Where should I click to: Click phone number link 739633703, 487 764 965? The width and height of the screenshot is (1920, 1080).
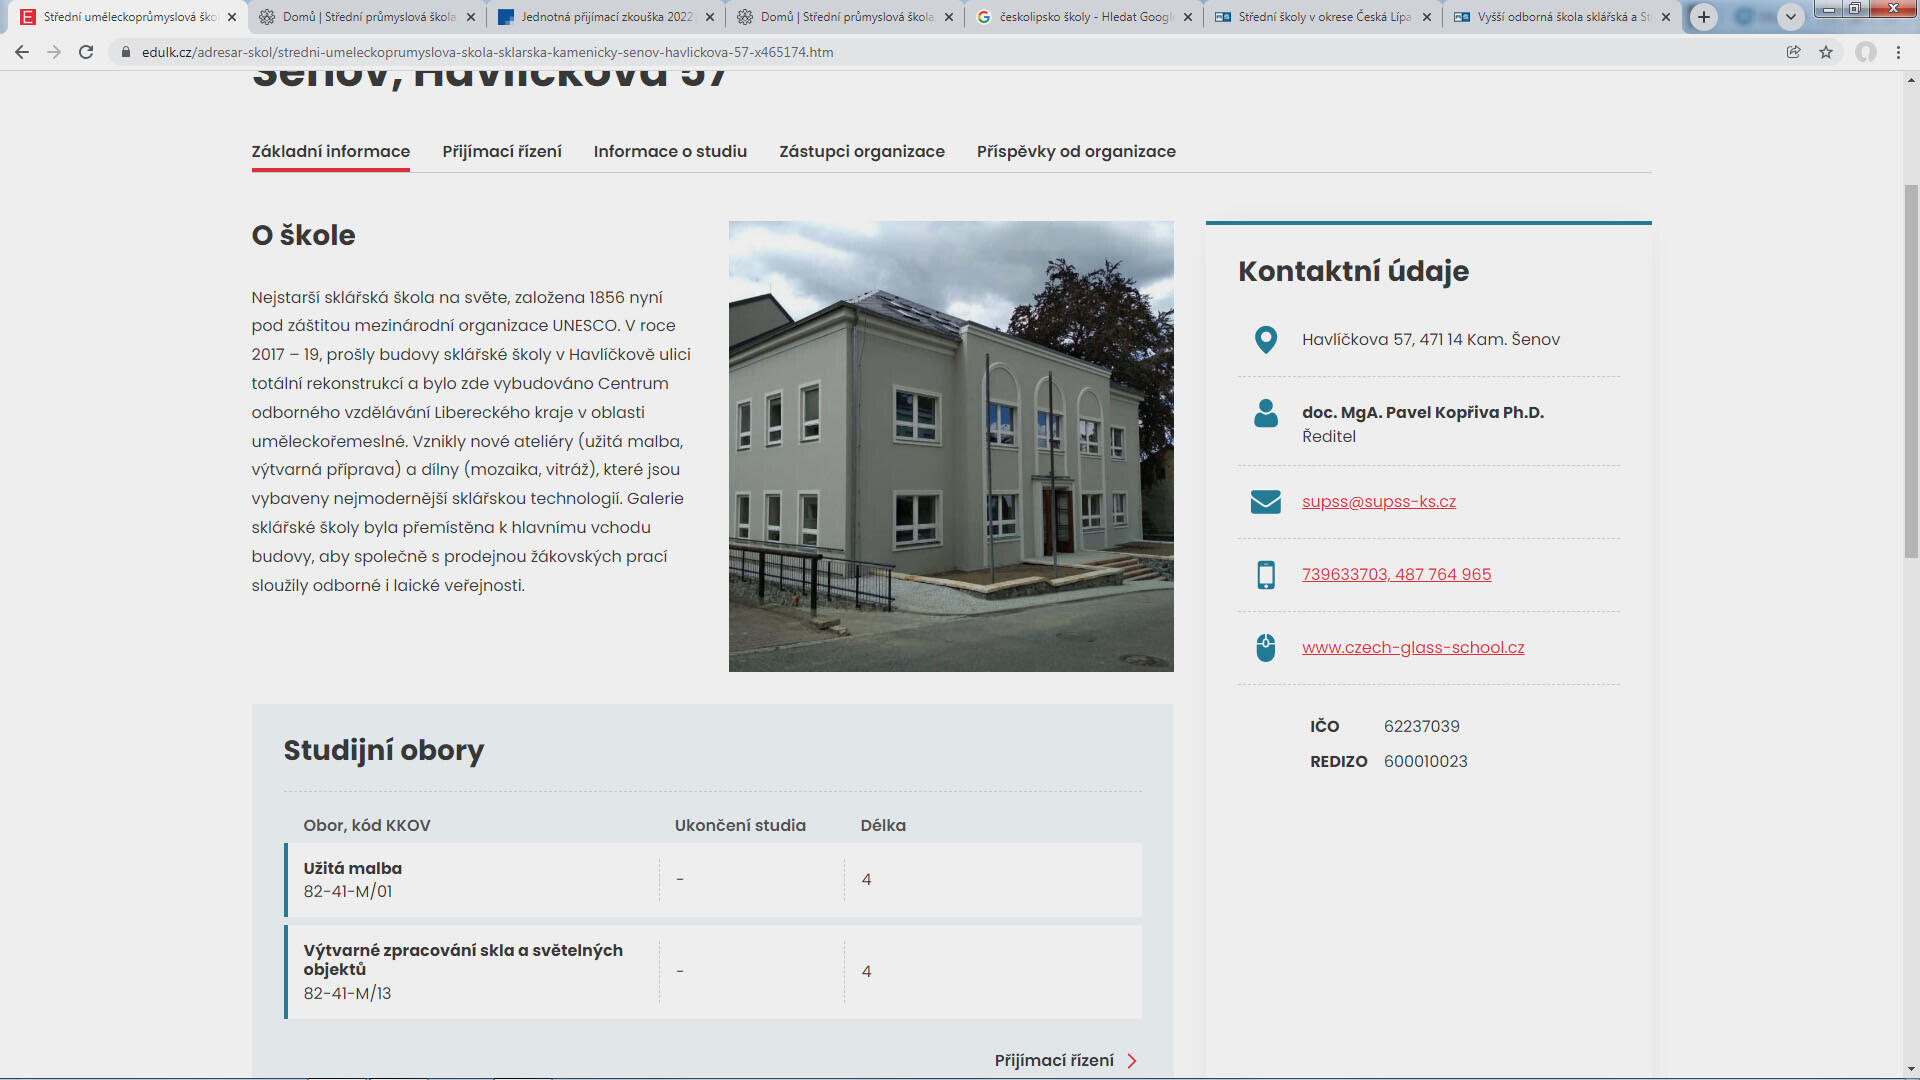1396,575
